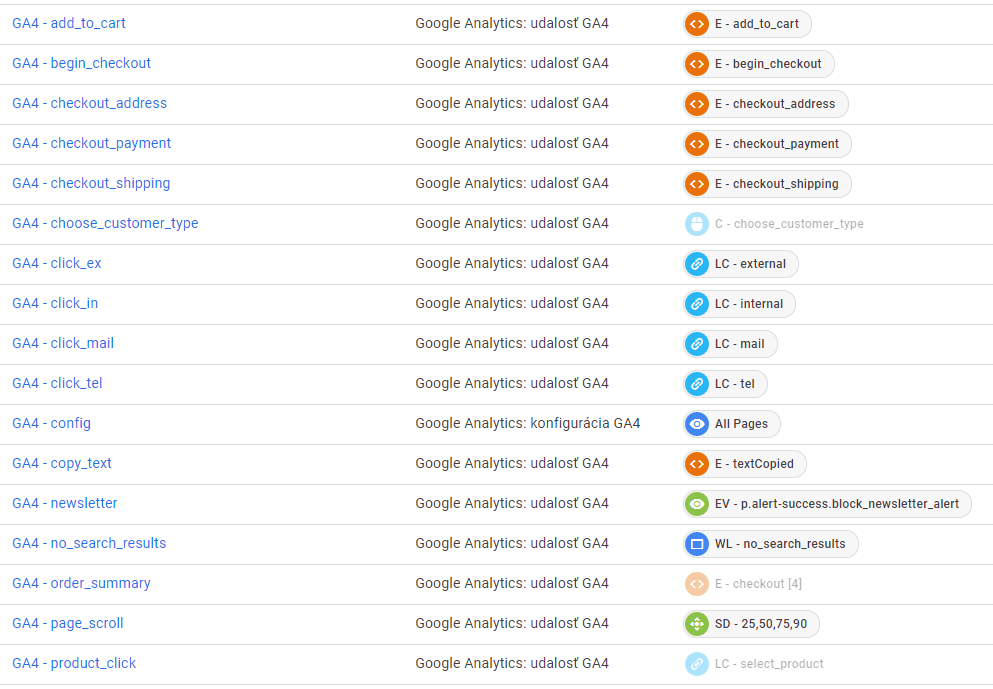Viewport: 993px width, 689px height.
Task: Click the orange icon for E - add_to_cart trigger
Action: point(697,24)
